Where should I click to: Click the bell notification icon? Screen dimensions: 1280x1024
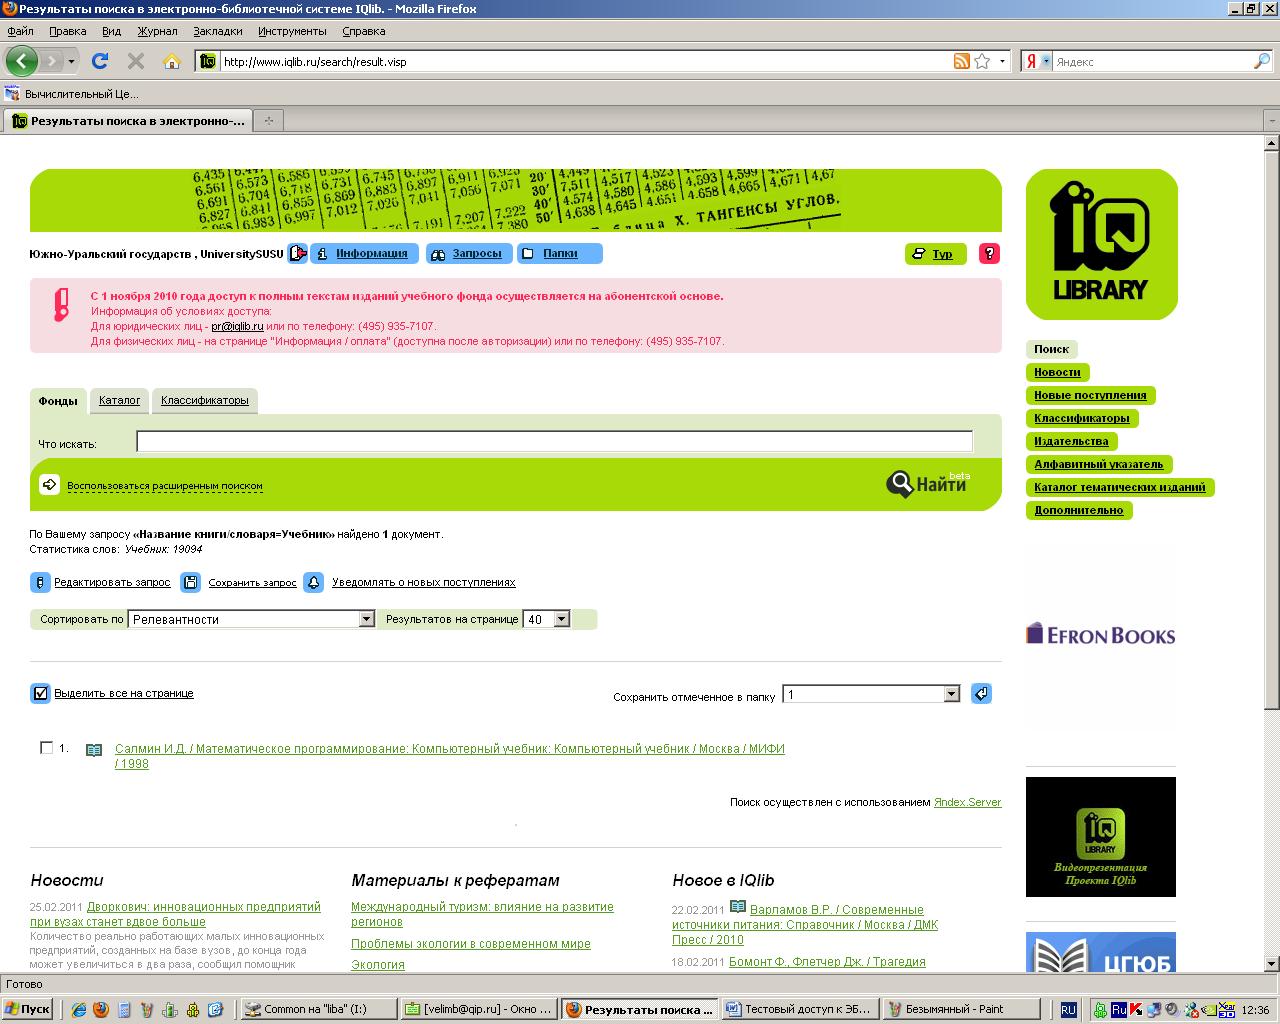pyautogui.click(x=314, y=582)
